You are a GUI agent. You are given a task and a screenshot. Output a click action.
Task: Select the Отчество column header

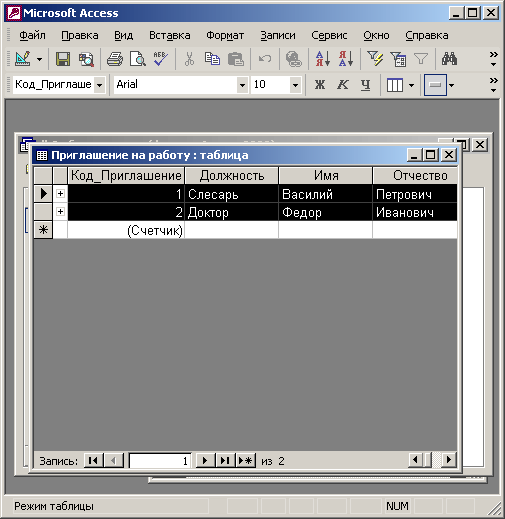[415, 175]
